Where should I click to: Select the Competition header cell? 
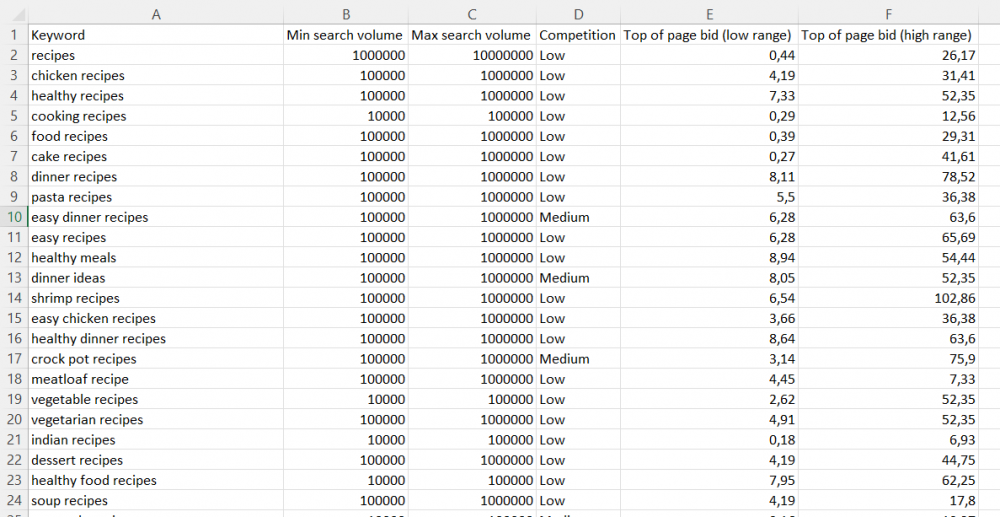577,35
